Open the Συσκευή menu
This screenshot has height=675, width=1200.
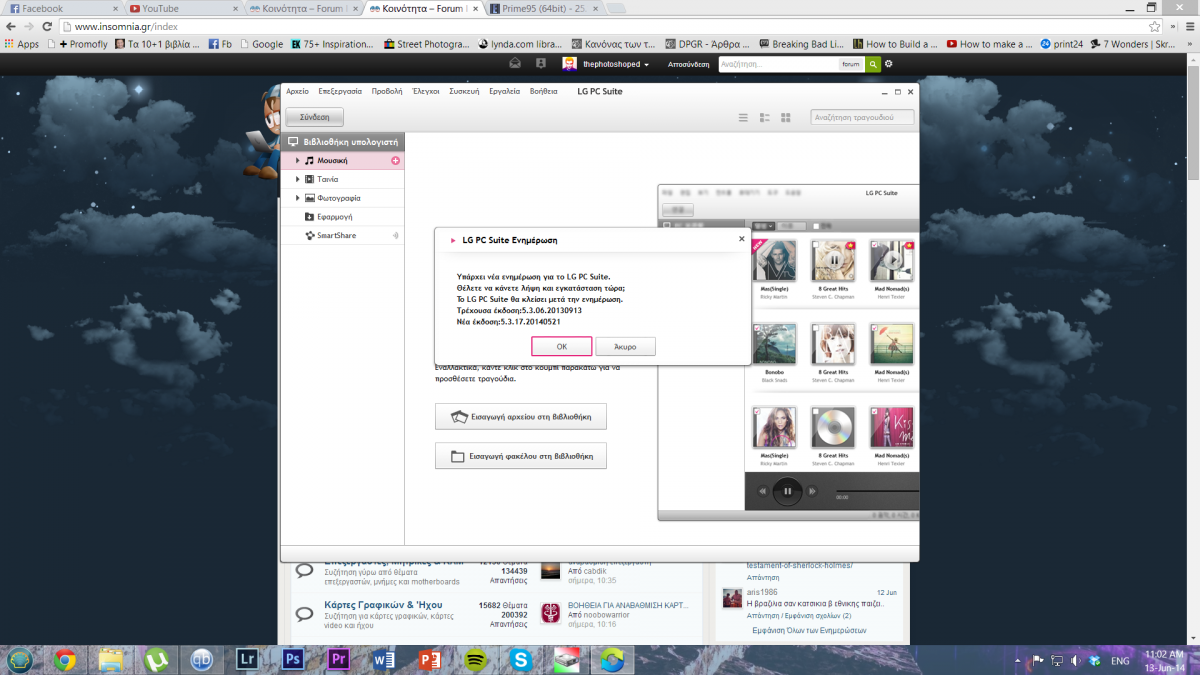(x=464, y=91)
